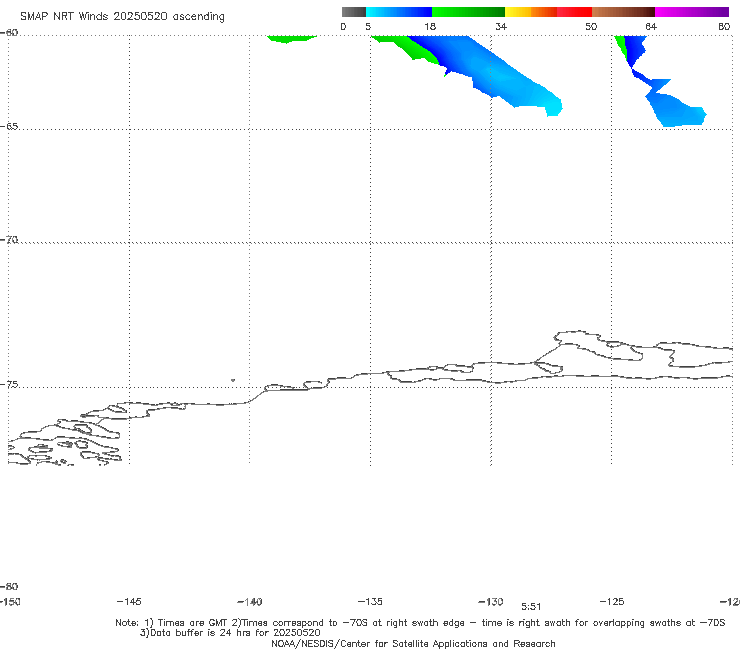Viewport: 740px width, 650px height.
Task: Click the yellow-orange segment of the color bar
Action: (x=531, y=12)
